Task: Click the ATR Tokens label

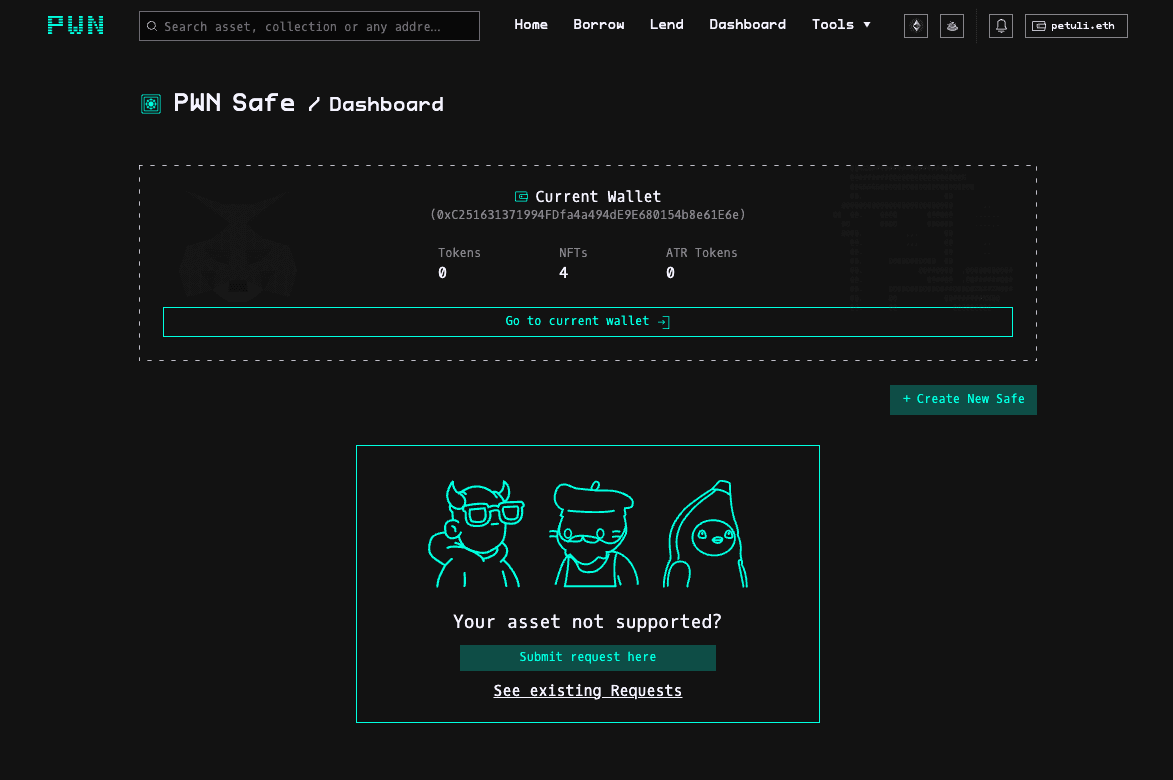Action: click(702, 253)
